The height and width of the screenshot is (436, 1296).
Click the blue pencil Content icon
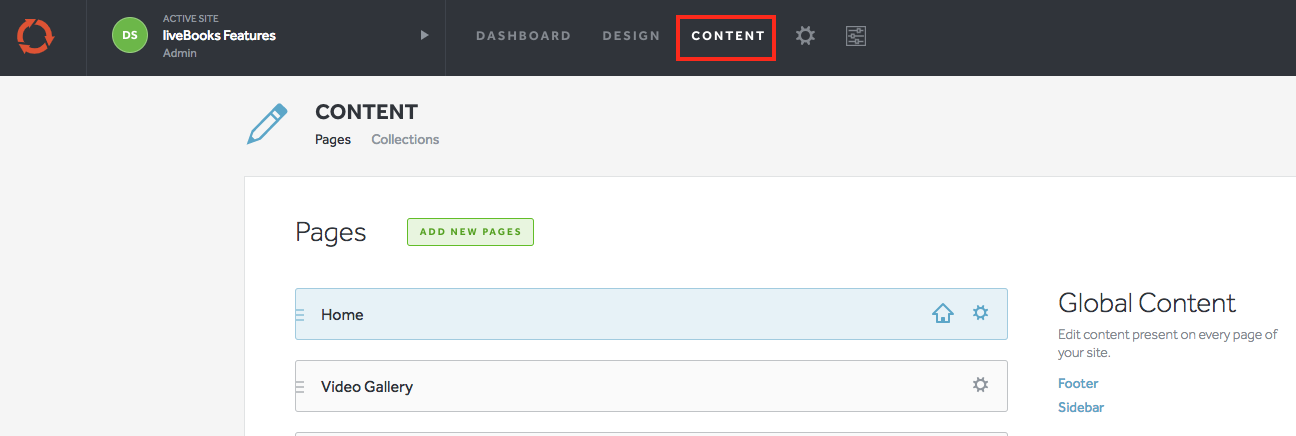tap(267, 124)
